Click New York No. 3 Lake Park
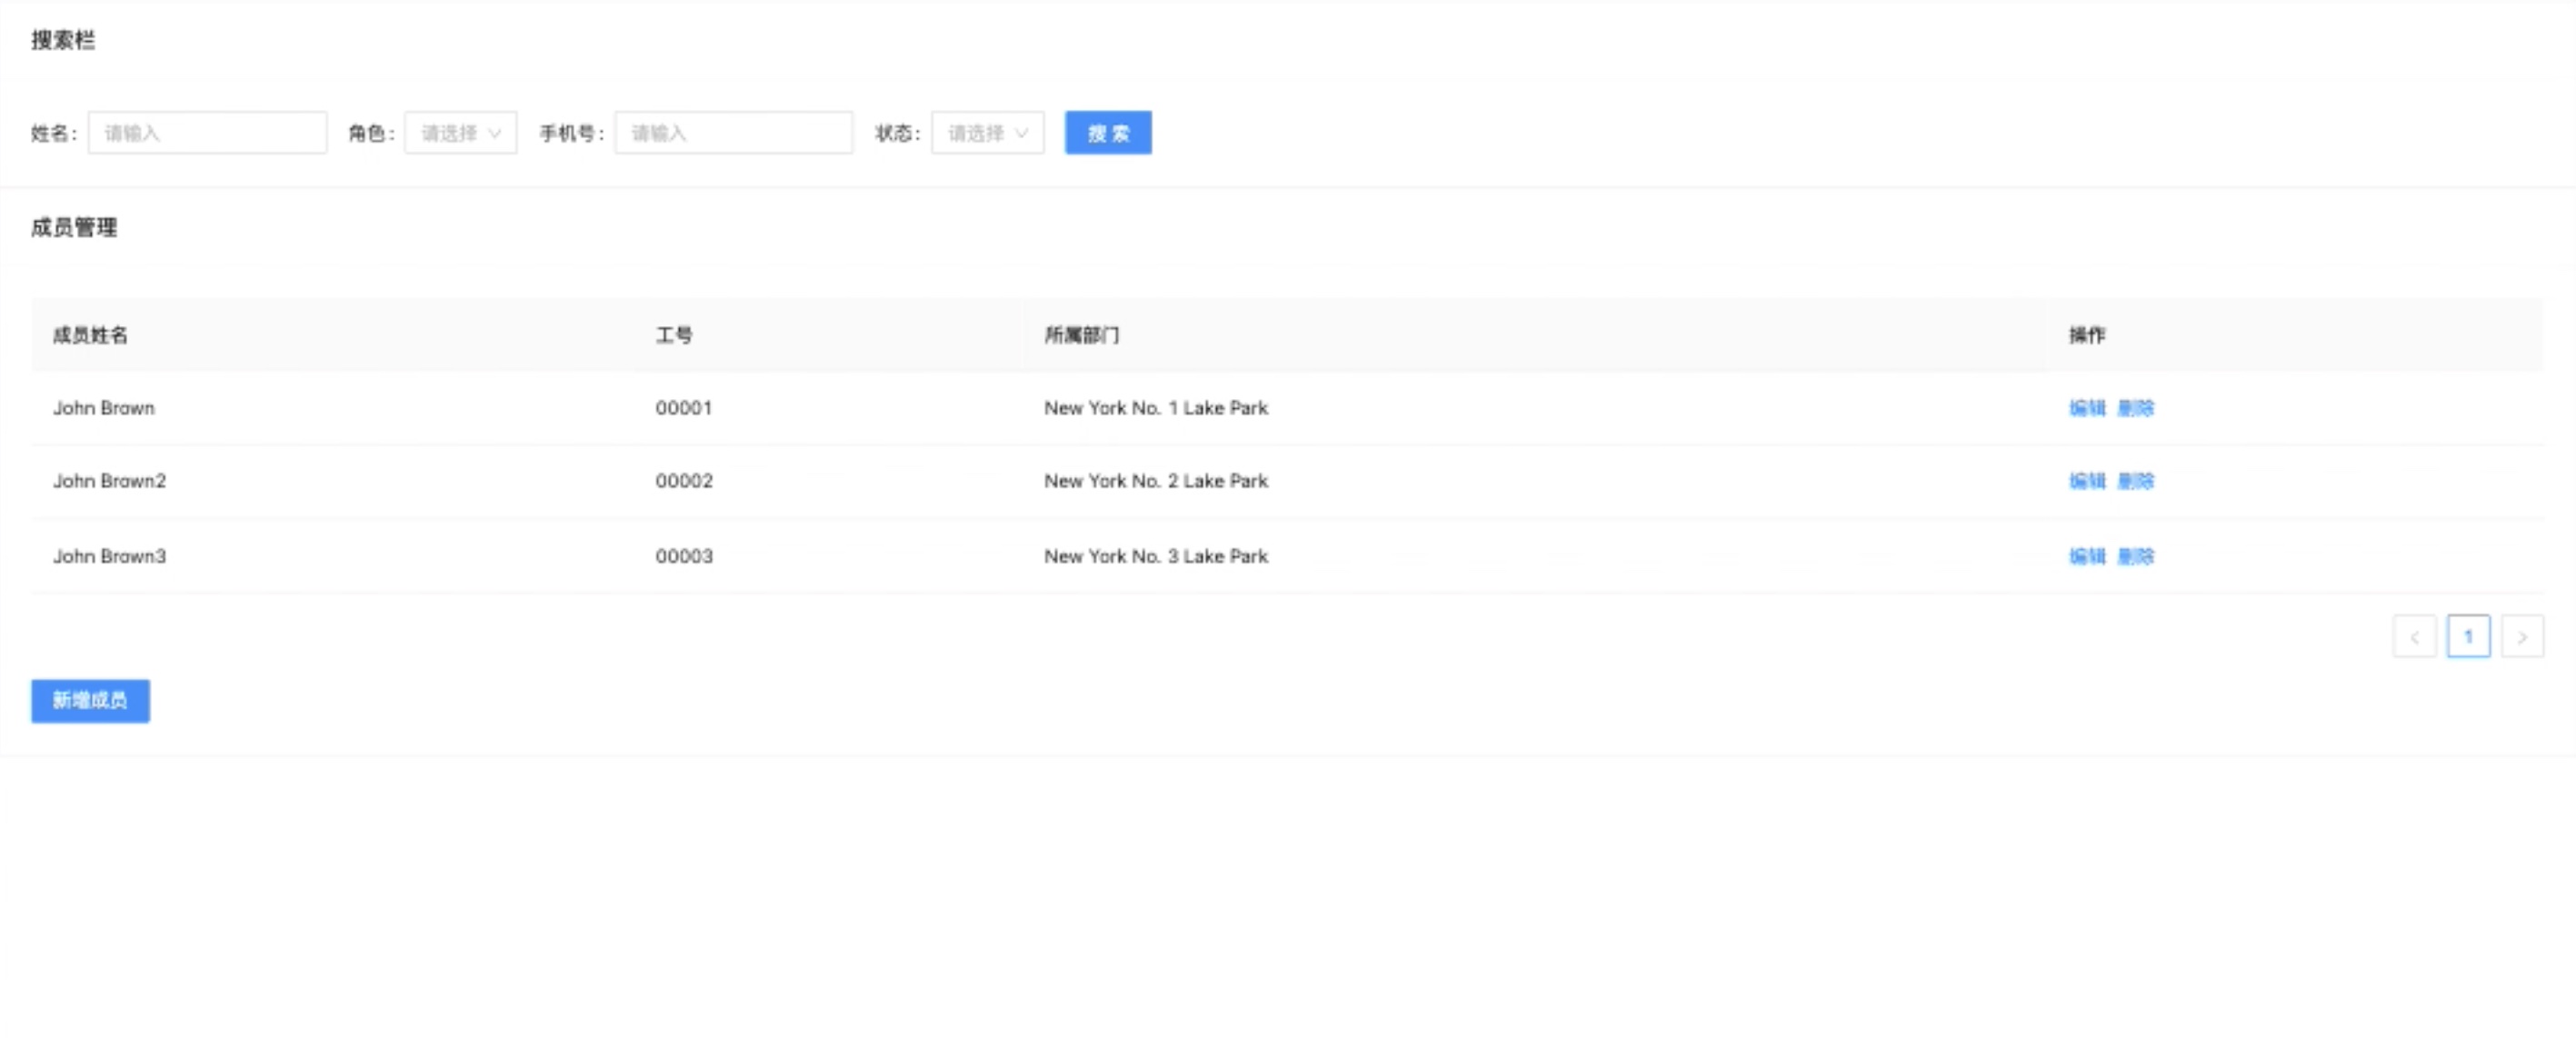This screenshot has height=1038, width=2576. (x=1156, y=556)
